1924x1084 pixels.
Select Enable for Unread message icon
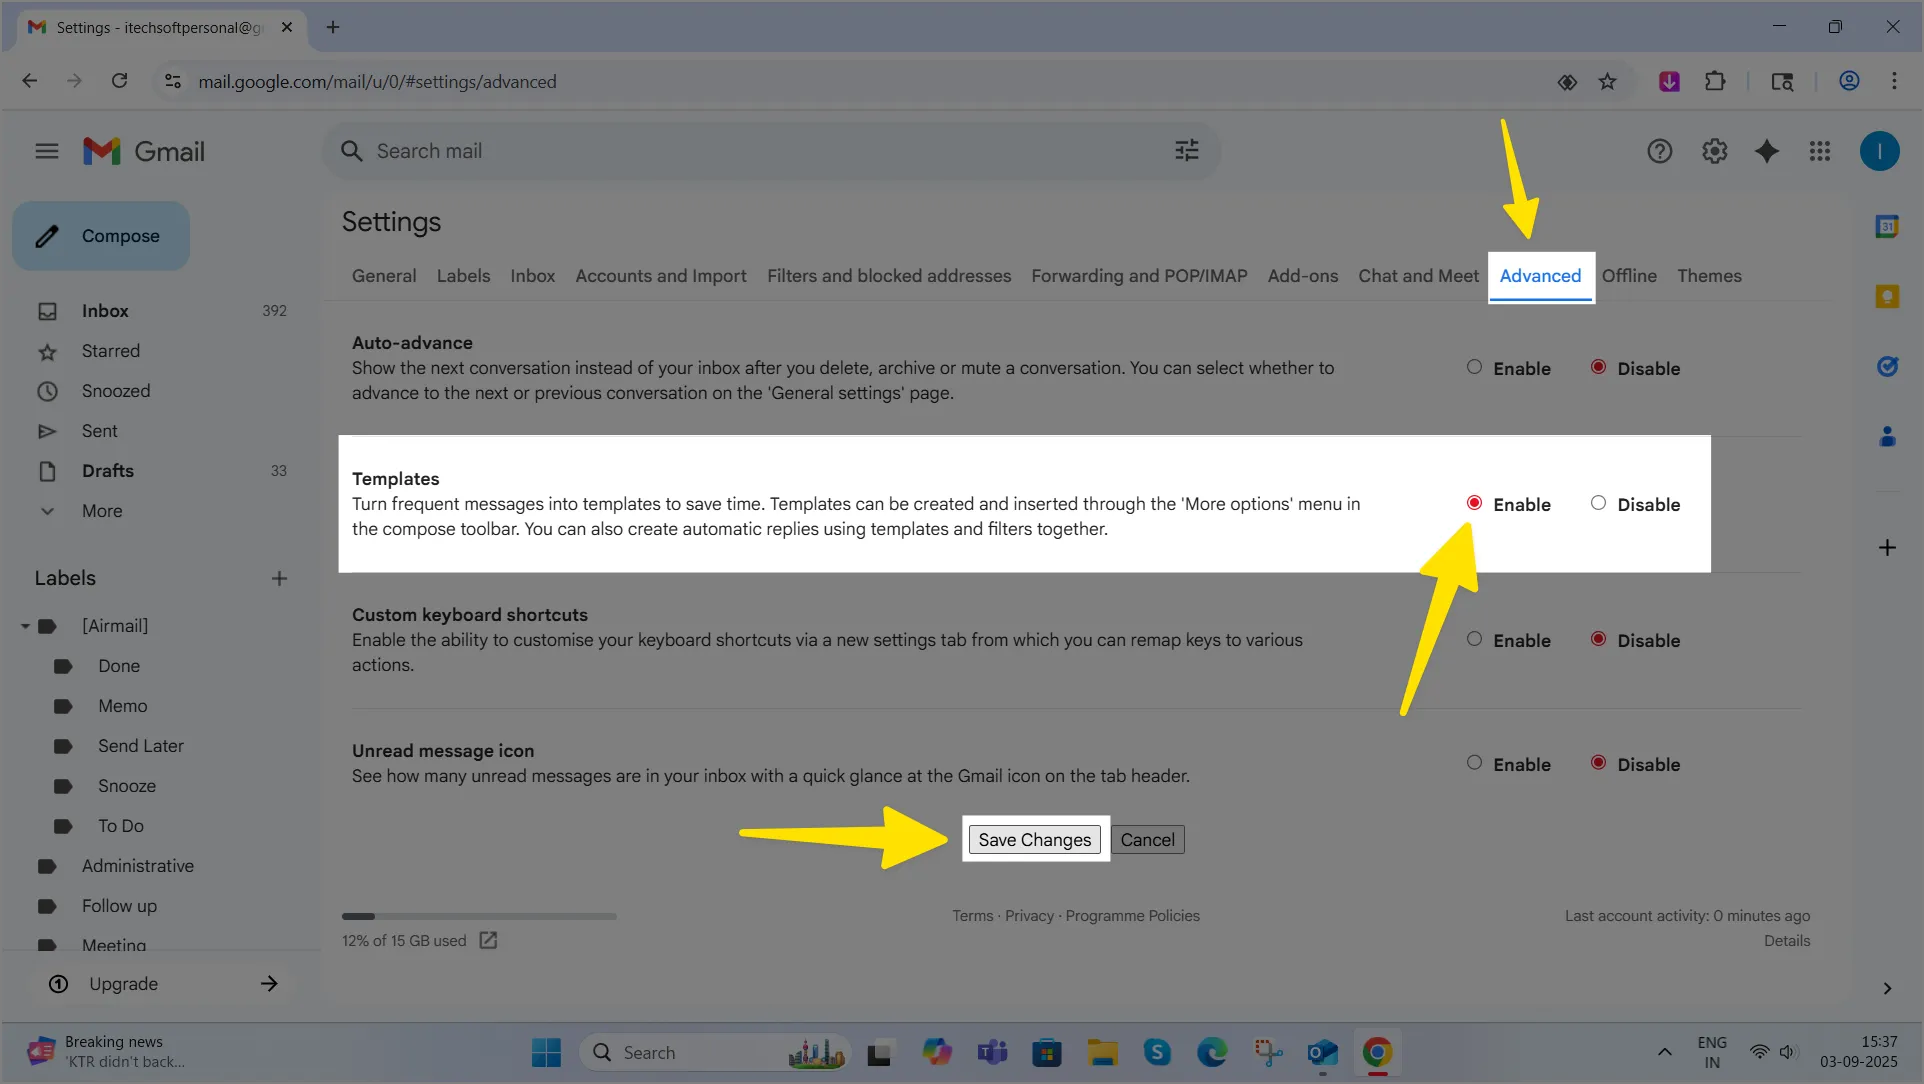click(x=1474, y=763)
